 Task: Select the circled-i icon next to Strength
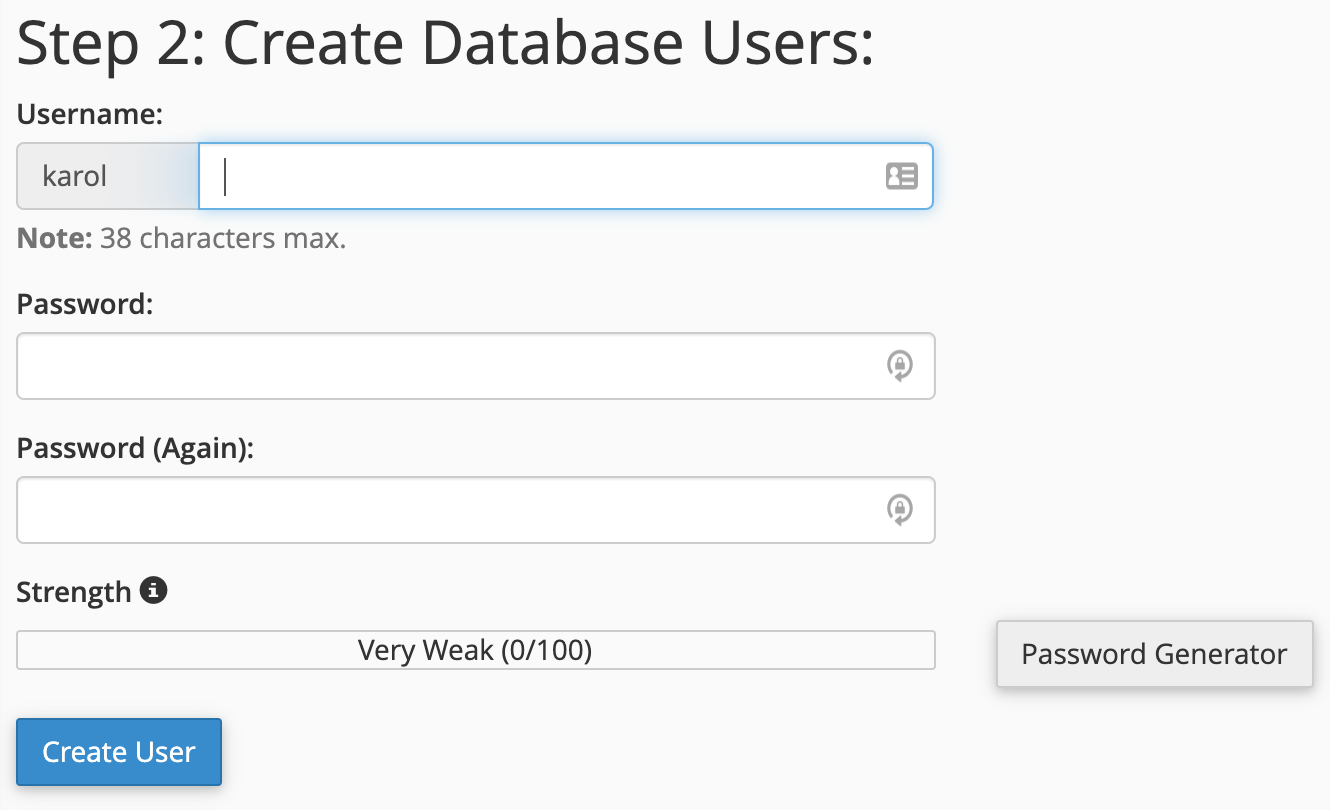pos(152,591)
